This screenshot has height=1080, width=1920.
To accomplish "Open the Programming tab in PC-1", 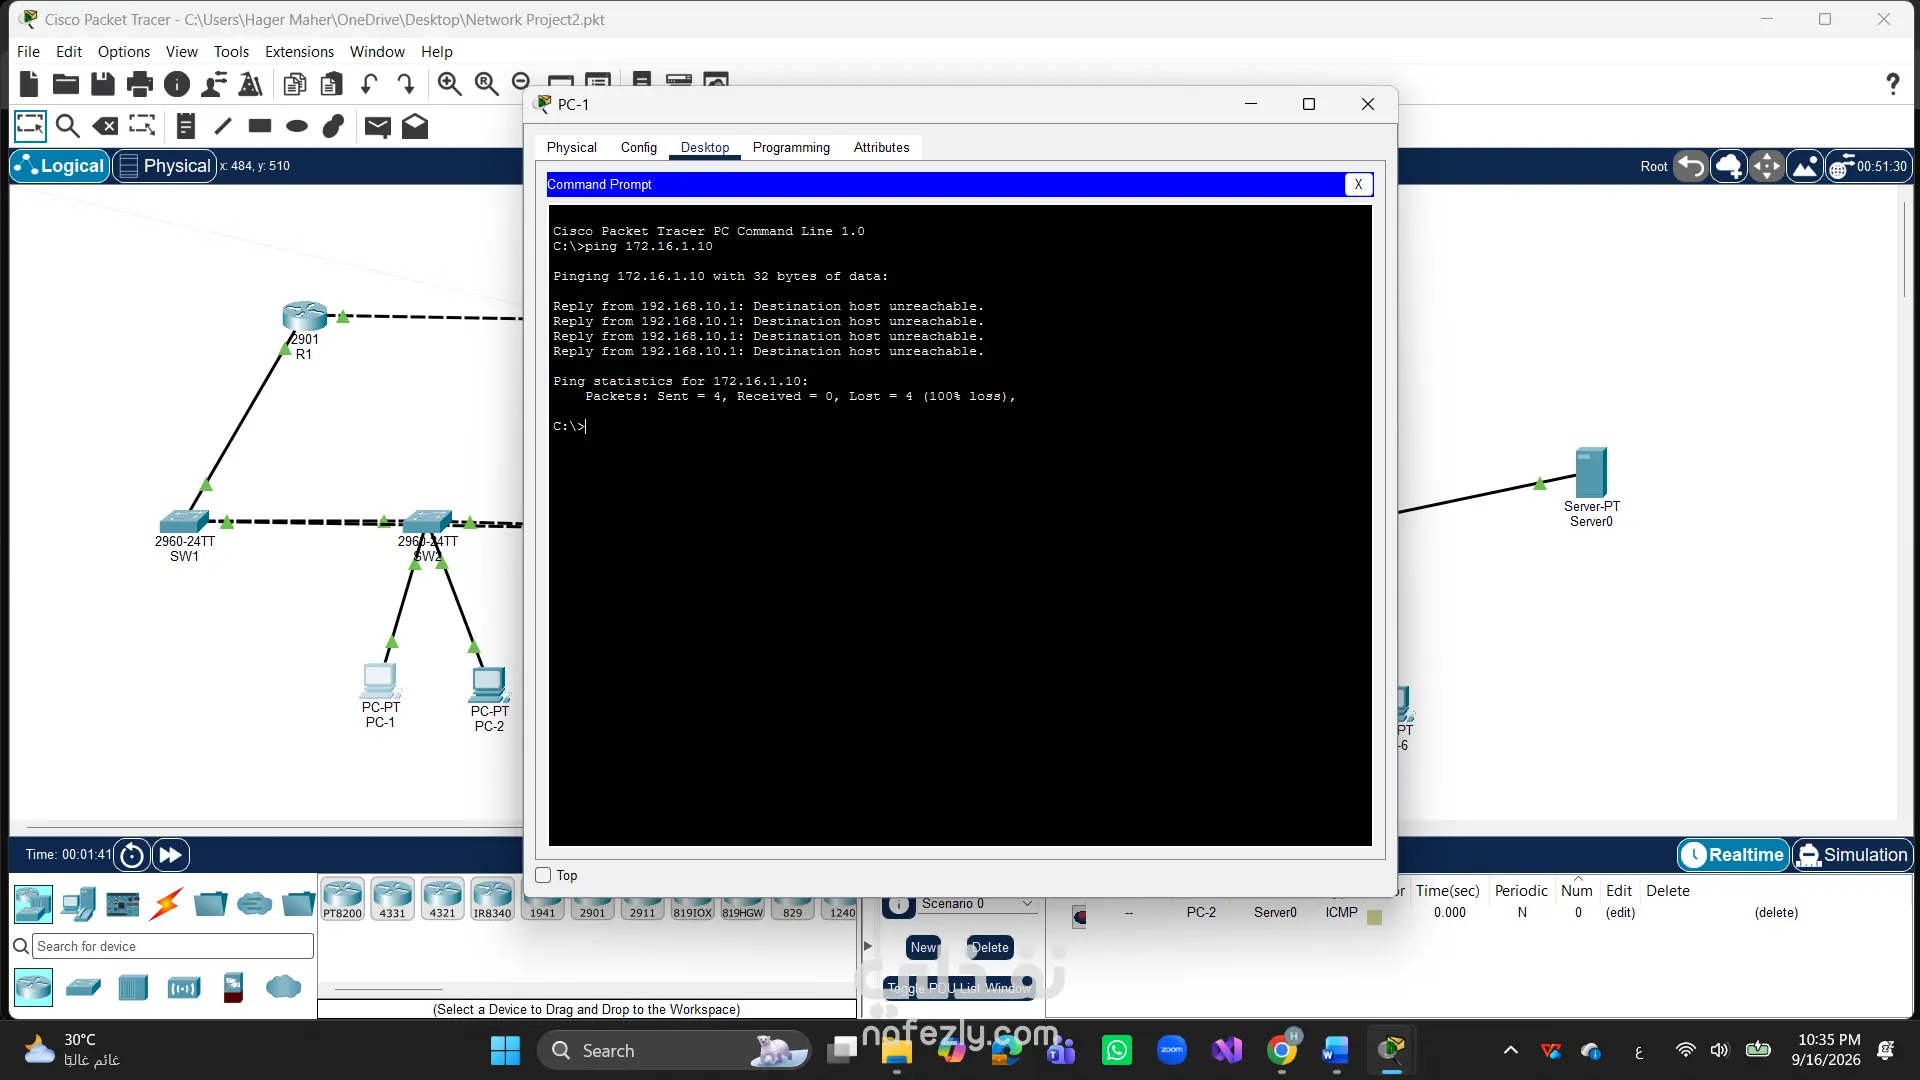I will point(791,147).
